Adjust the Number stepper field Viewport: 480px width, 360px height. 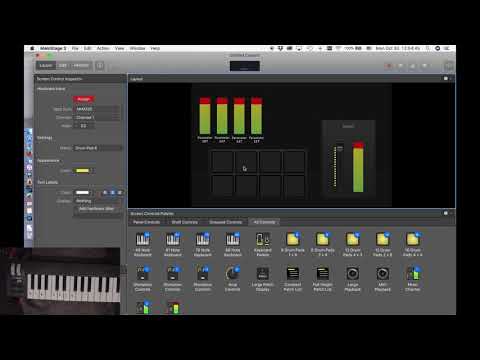pyautogui.click(x=84, y=126)
